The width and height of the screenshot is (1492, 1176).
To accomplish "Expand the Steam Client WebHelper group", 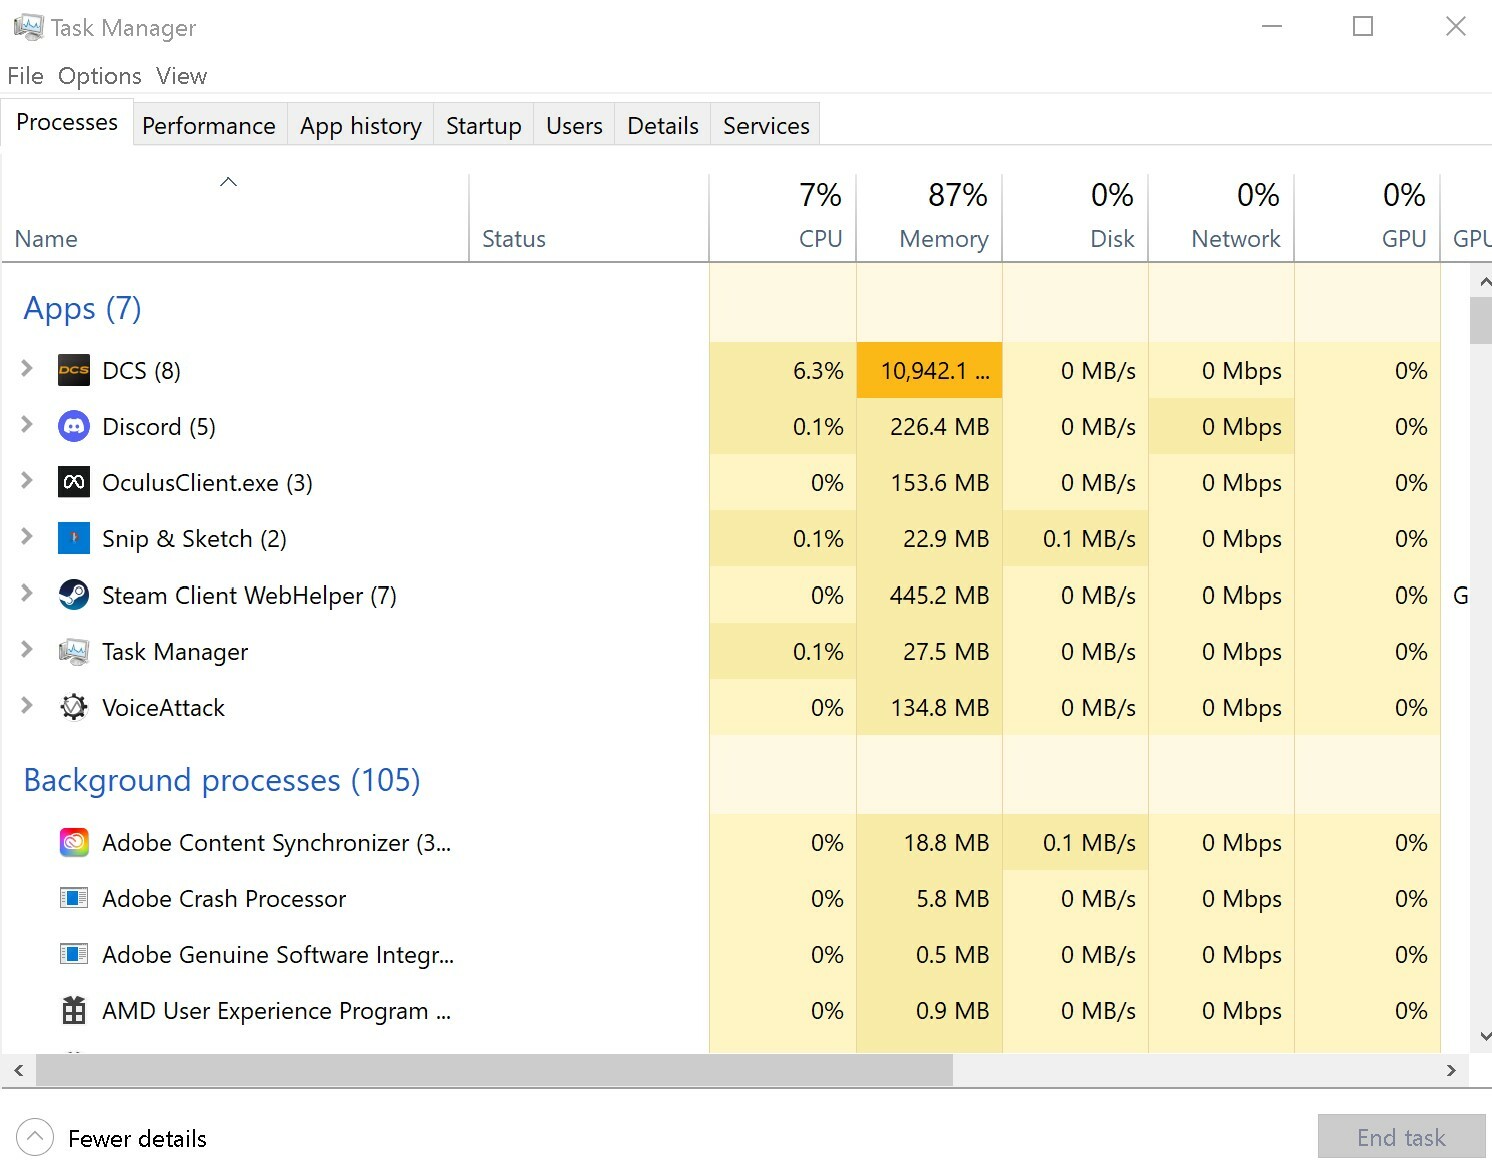I will (27, 594).
